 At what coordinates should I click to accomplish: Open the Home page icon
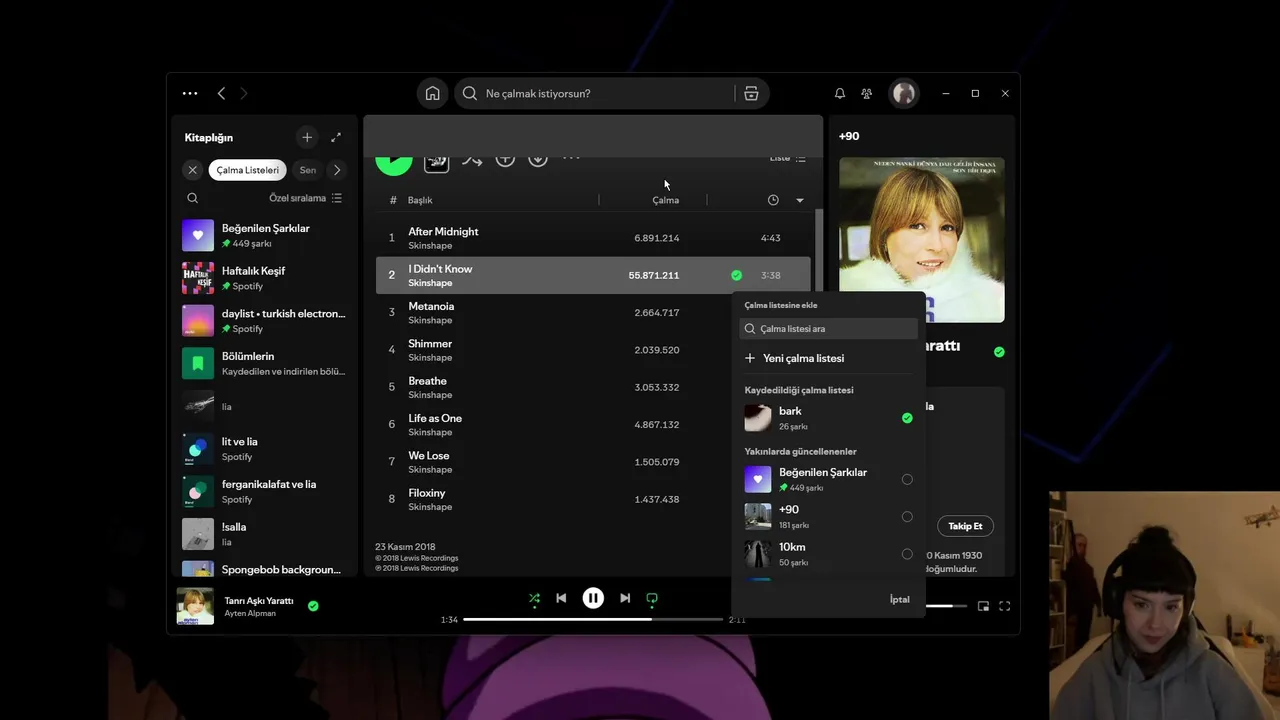[432, 93]
